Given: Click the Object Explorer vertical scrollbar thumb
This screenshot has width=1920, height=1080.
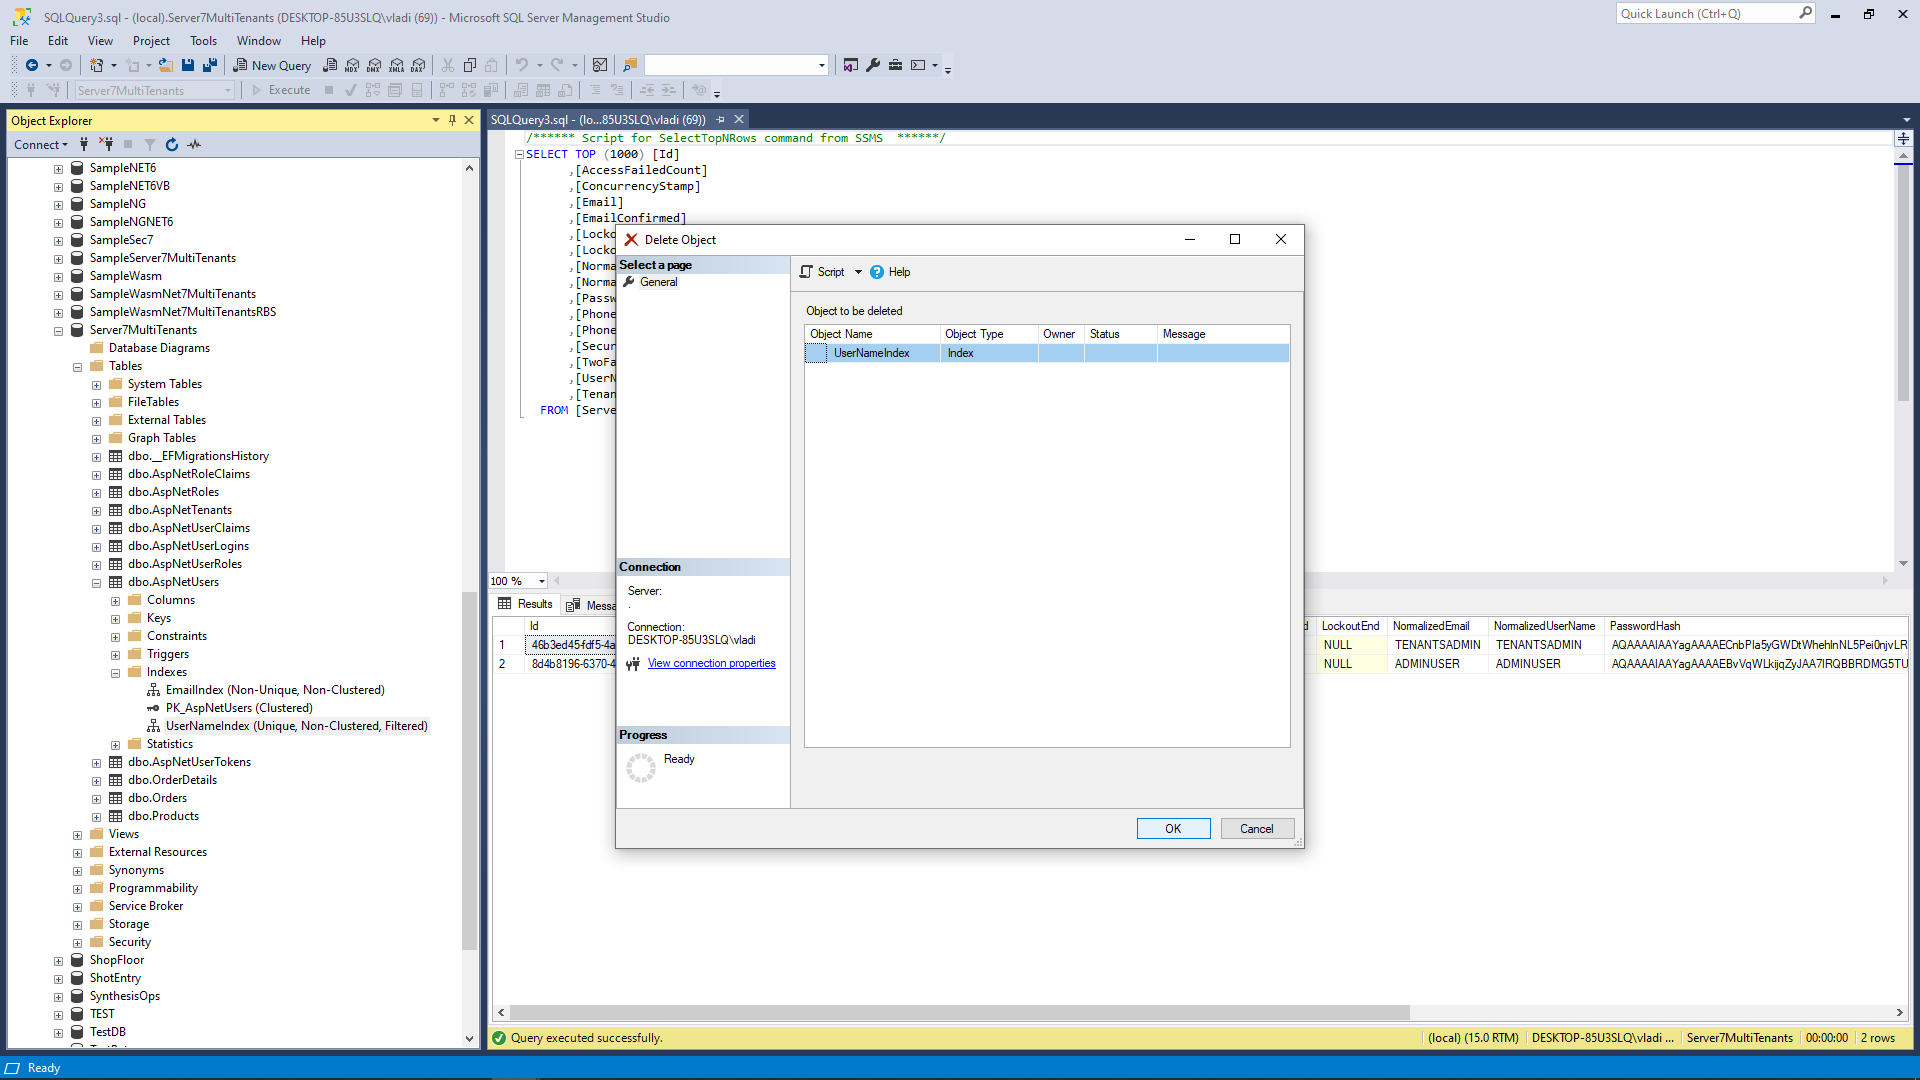Looking at the screenshot, I should 469,770.
